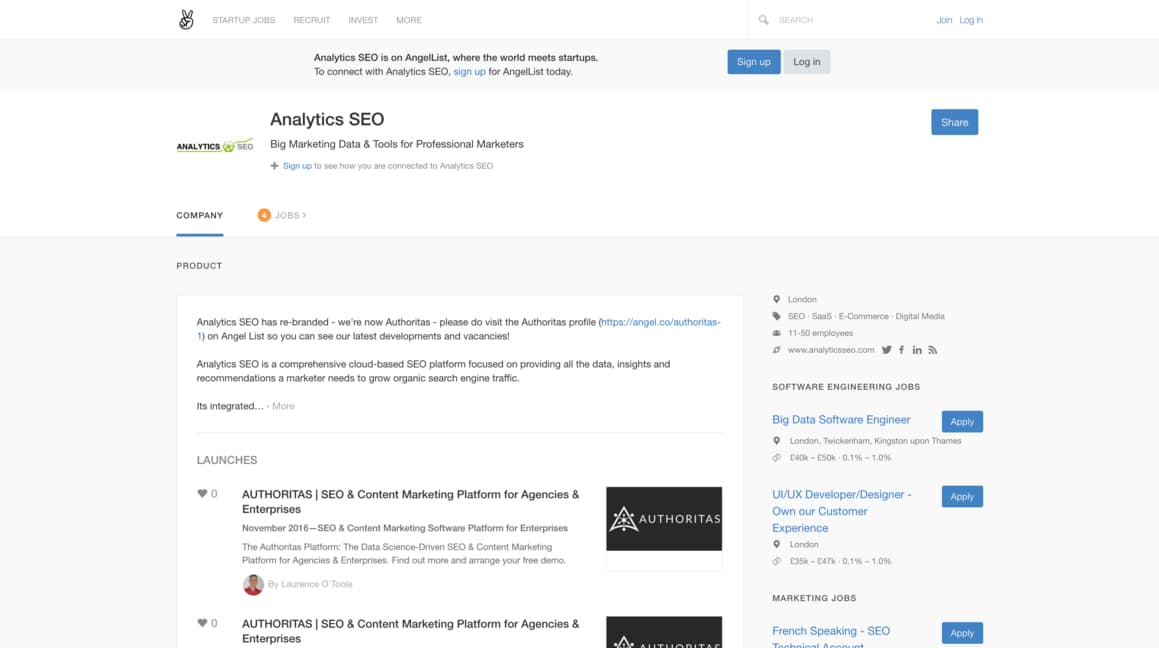The height and width of the screenshot is (648, 1159).
Task: Open Analytics SEO LinkedIn icon
Action: (x=917, y=350)
